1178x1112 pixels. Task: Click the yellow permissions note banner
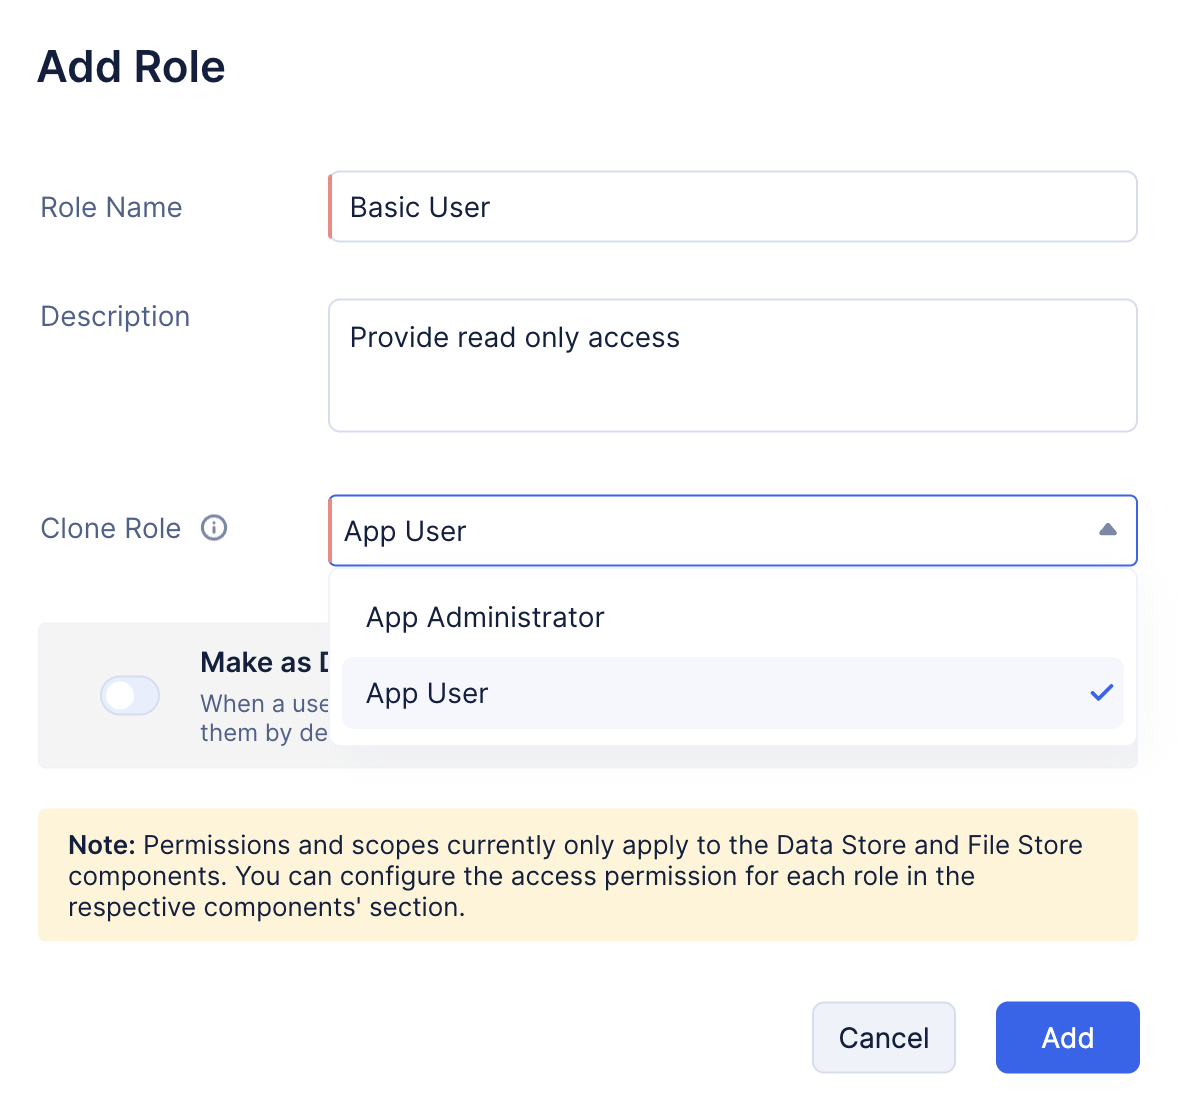tap(588, 875)
